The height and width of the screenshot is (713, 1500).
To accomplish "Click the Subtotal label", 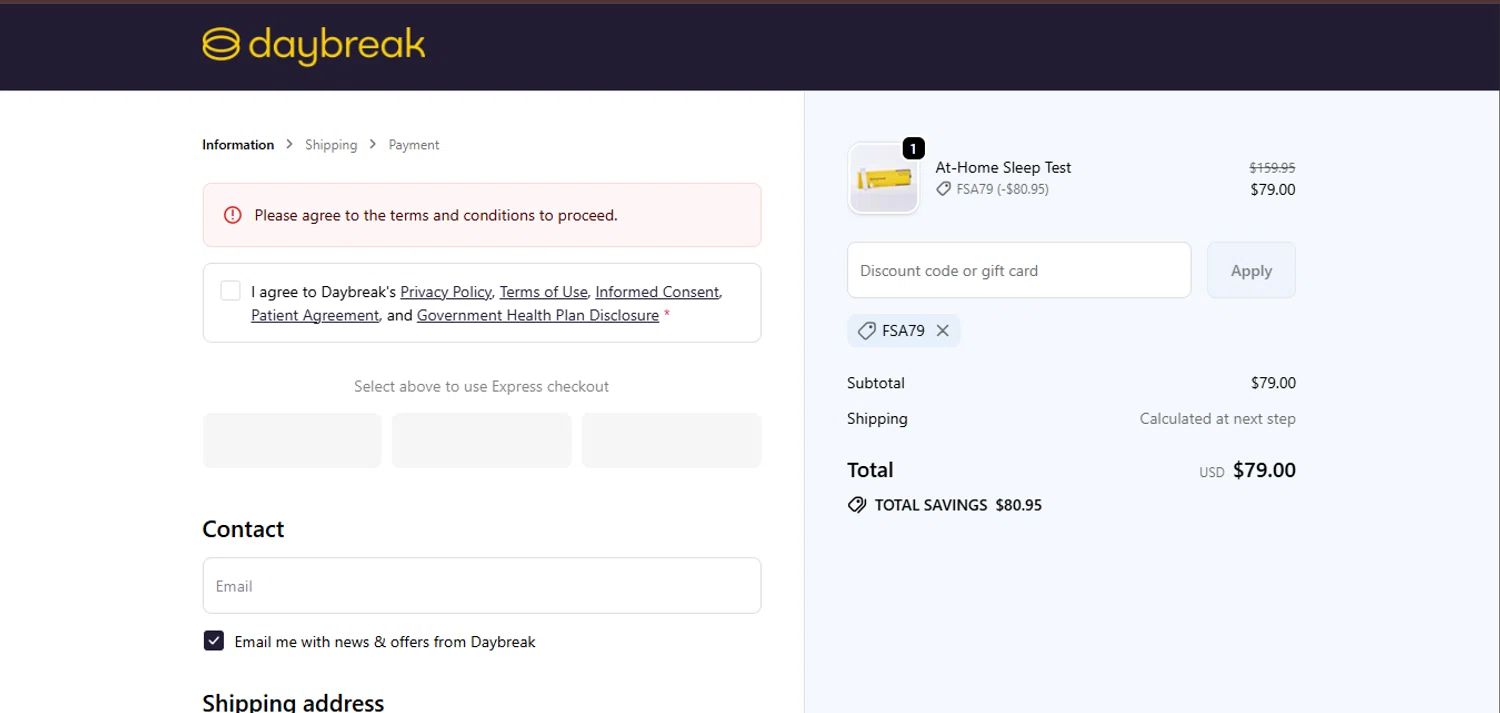I will [x=876, y=383].
